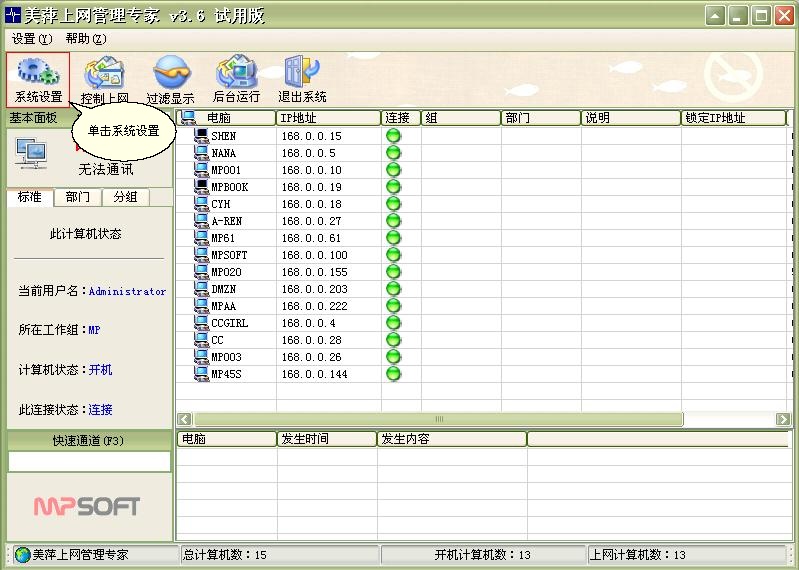The height and width of the screenshot is (570, 799).
Task: Select computer name MPAA
Action: click(224, 306)
